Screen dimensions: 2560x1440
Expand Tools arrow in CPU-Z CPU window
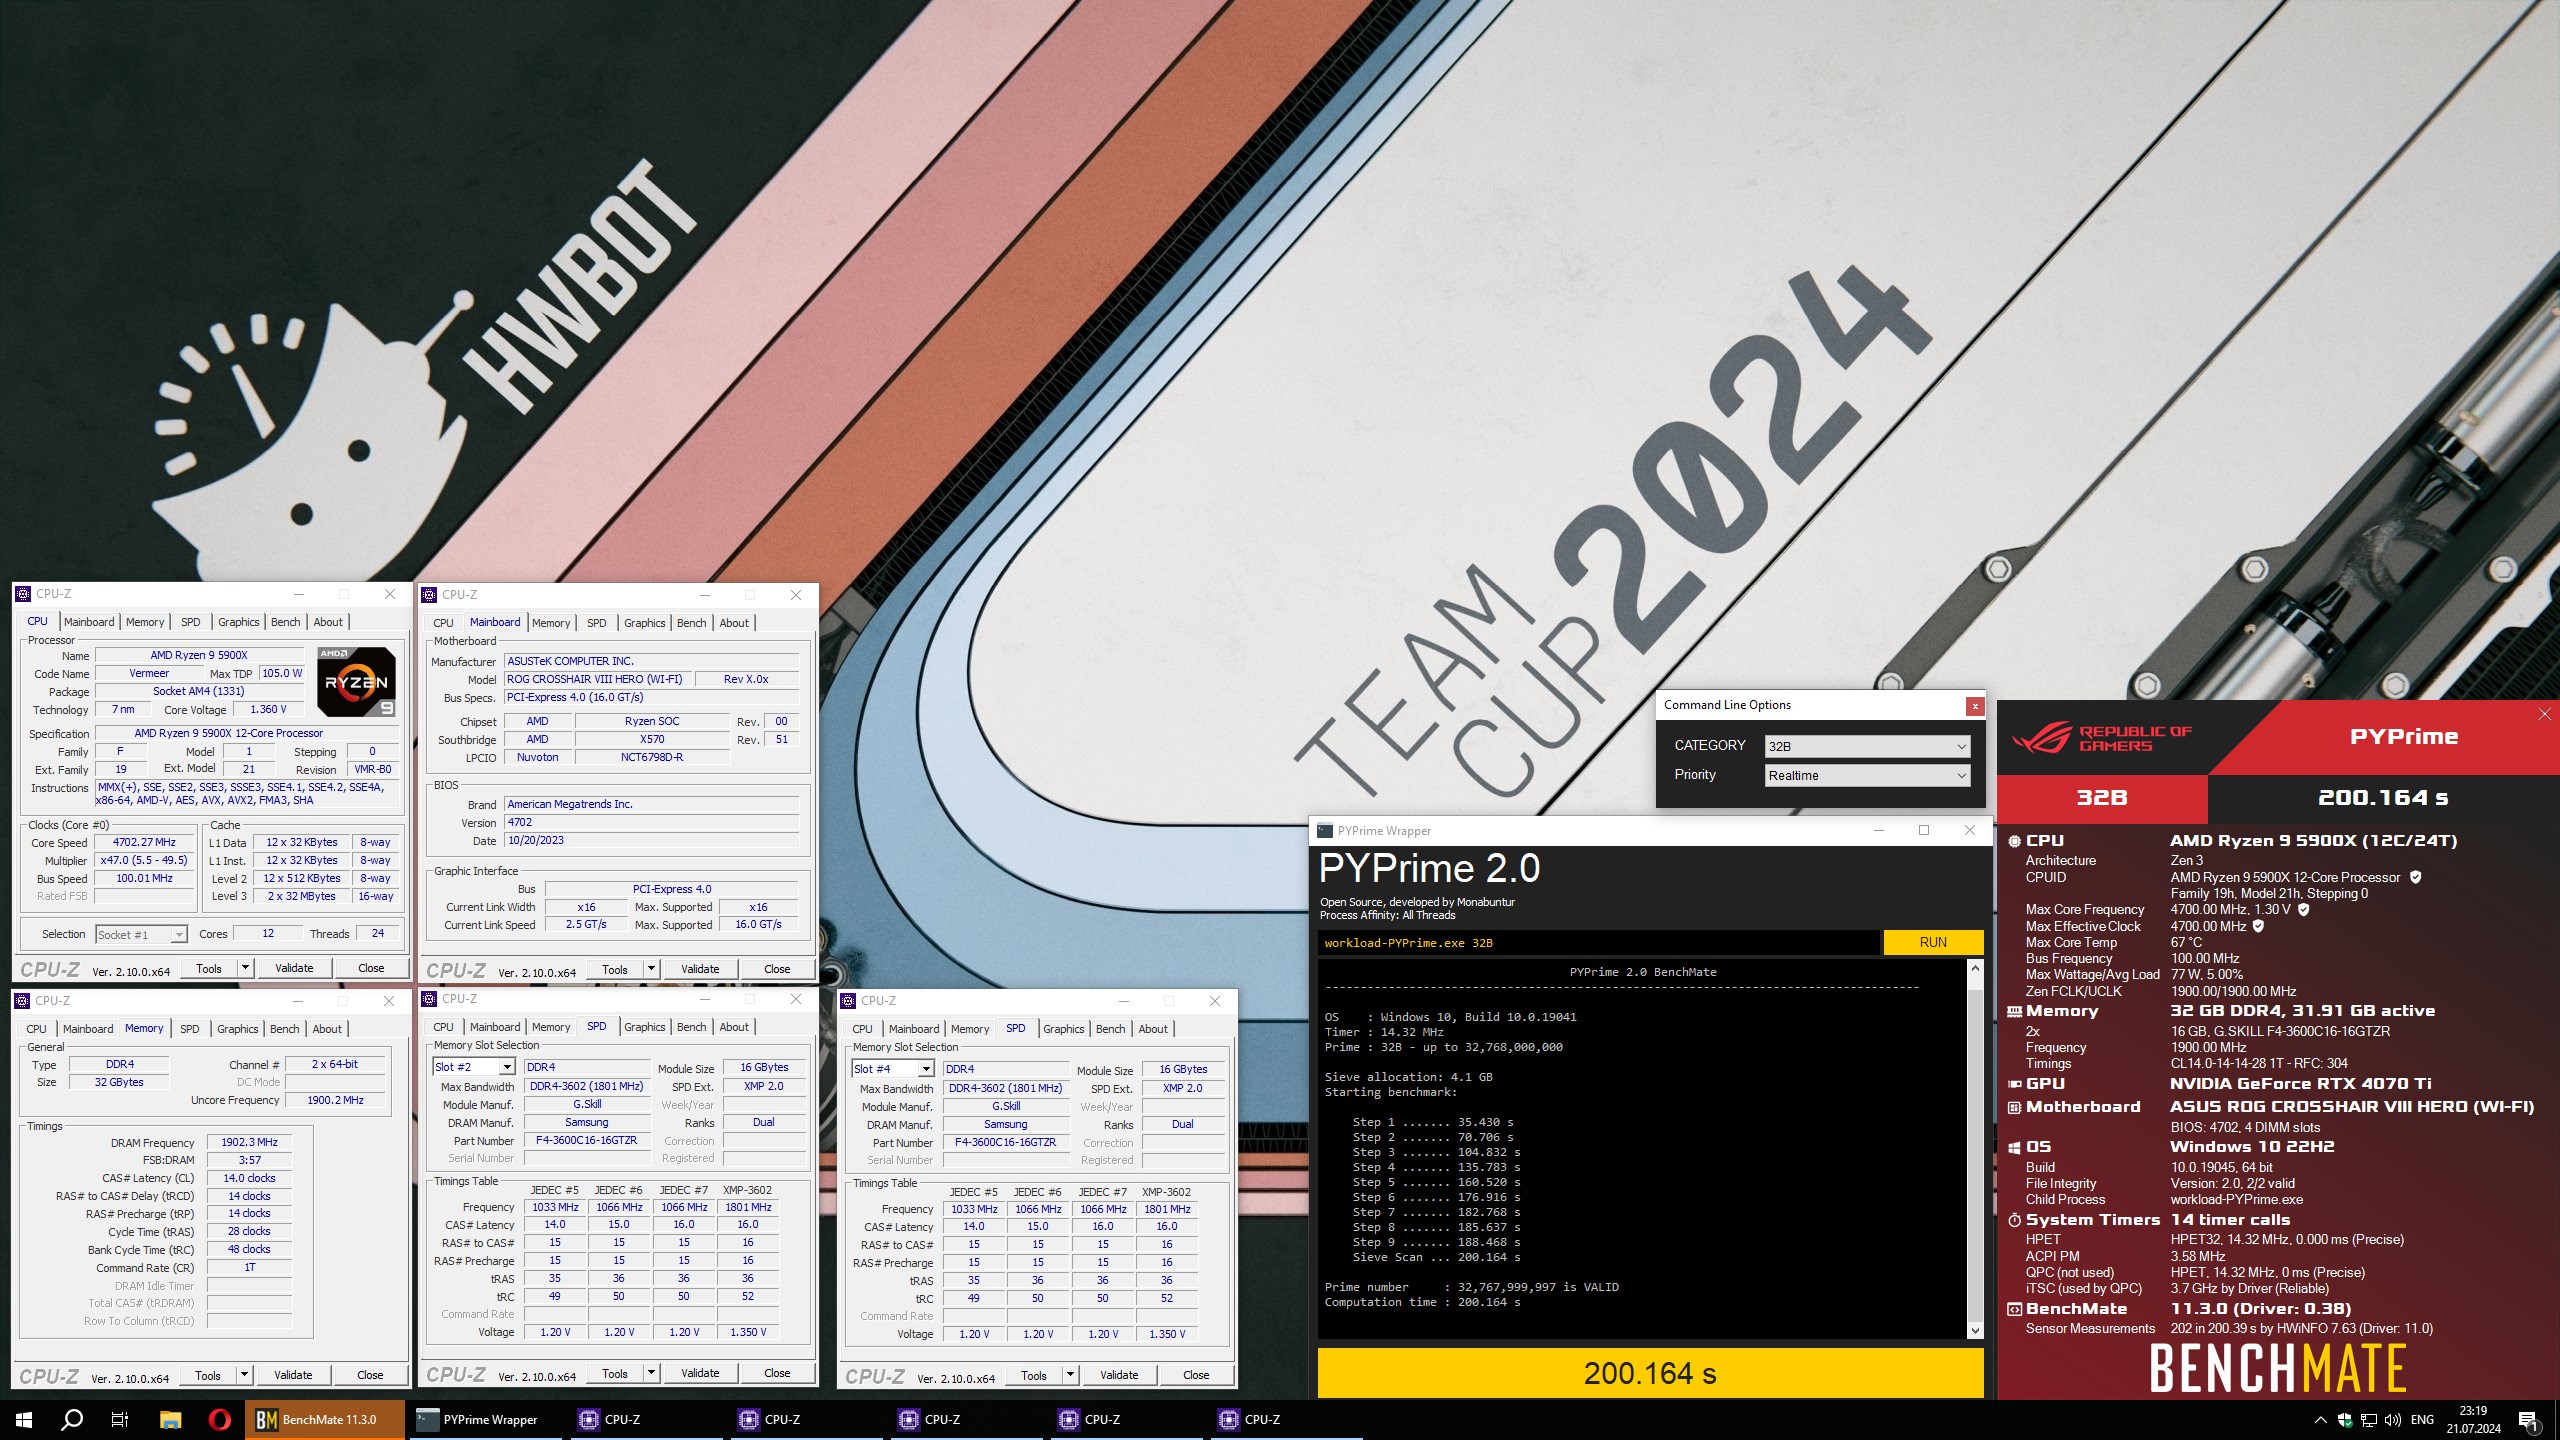(x=245, y=968)
